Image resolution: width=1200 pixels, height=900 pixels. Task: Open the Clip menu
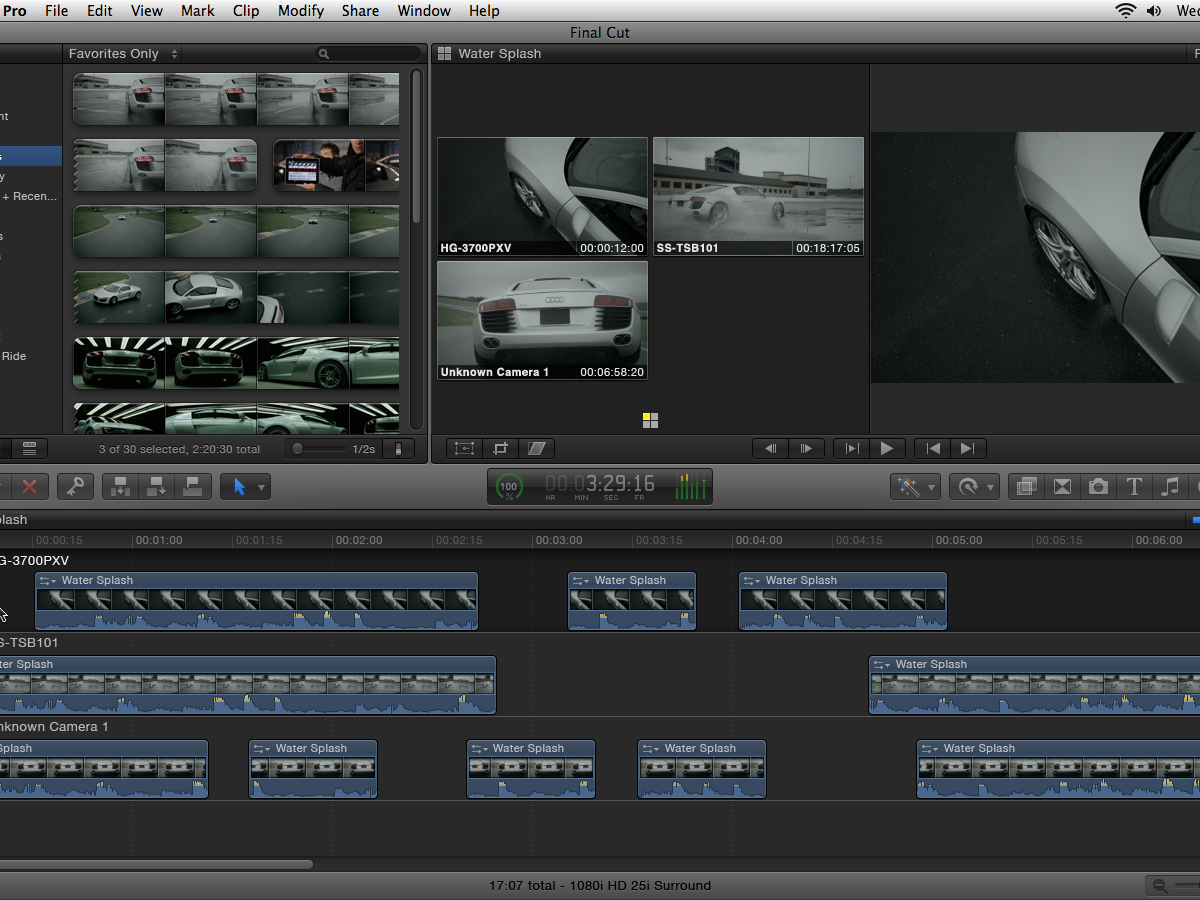[x=246, y=11]
